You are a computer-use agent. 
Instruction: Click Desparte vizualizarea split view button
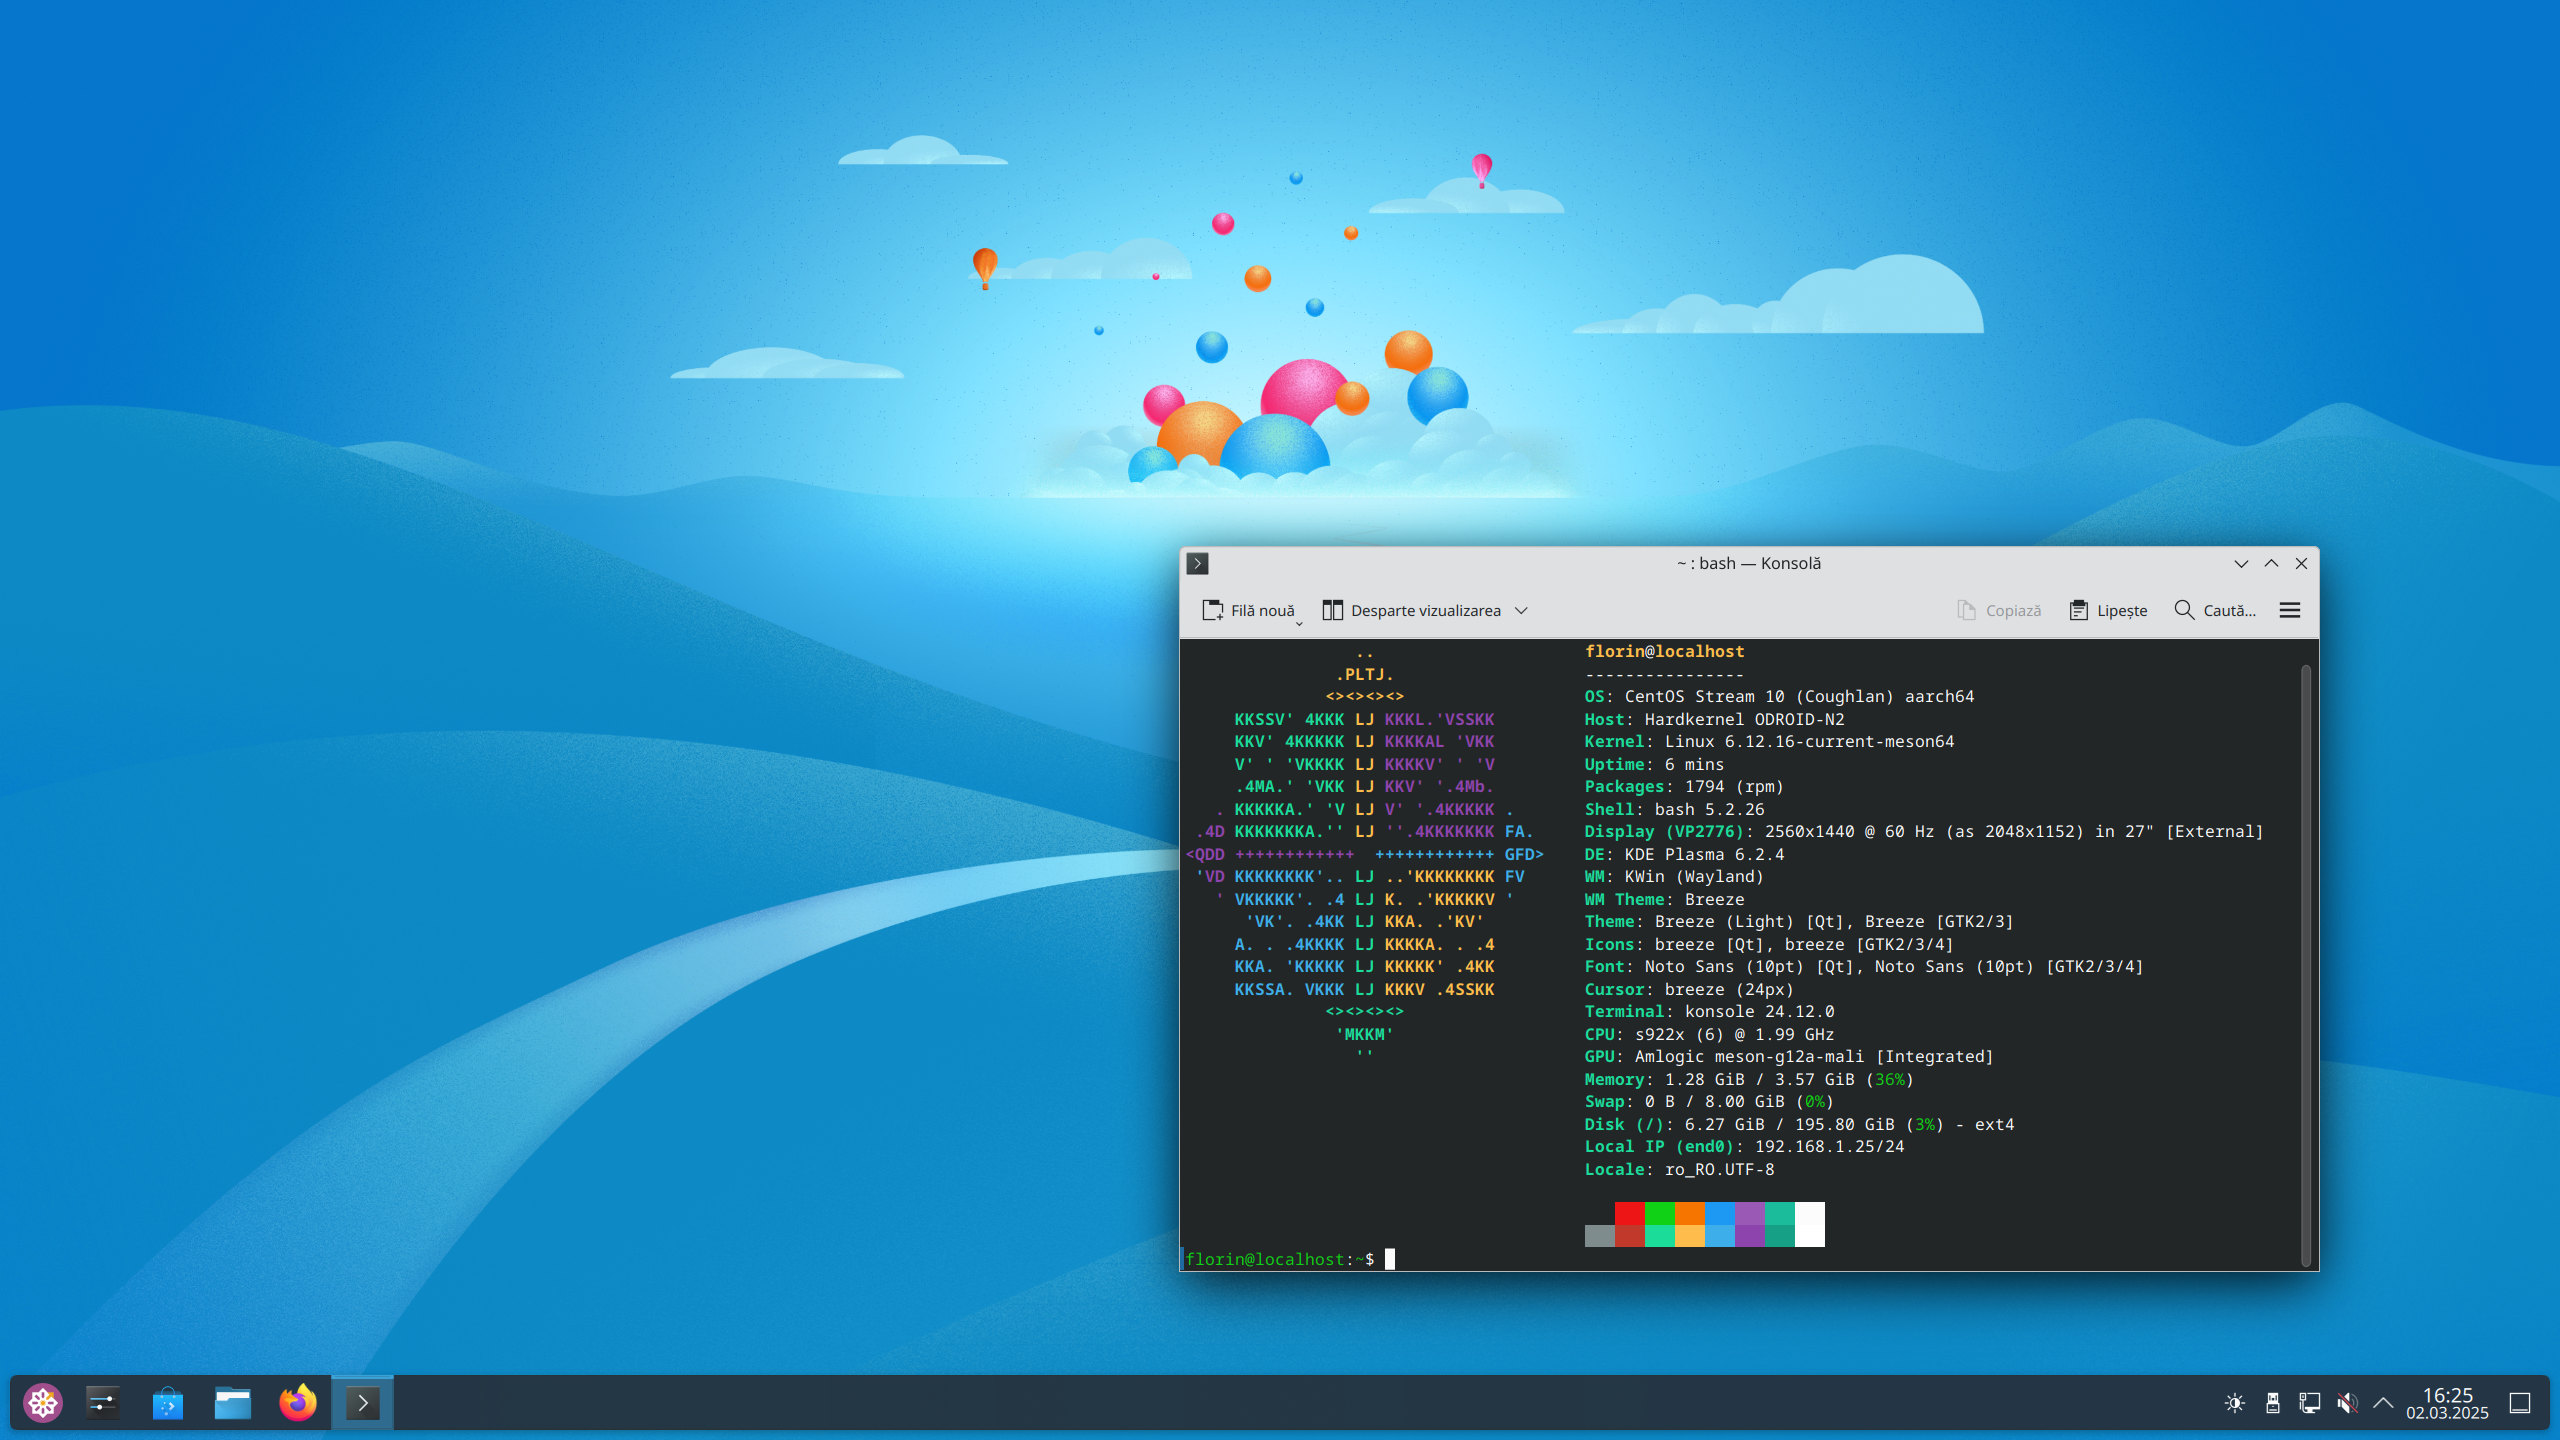coord(1411,611)
